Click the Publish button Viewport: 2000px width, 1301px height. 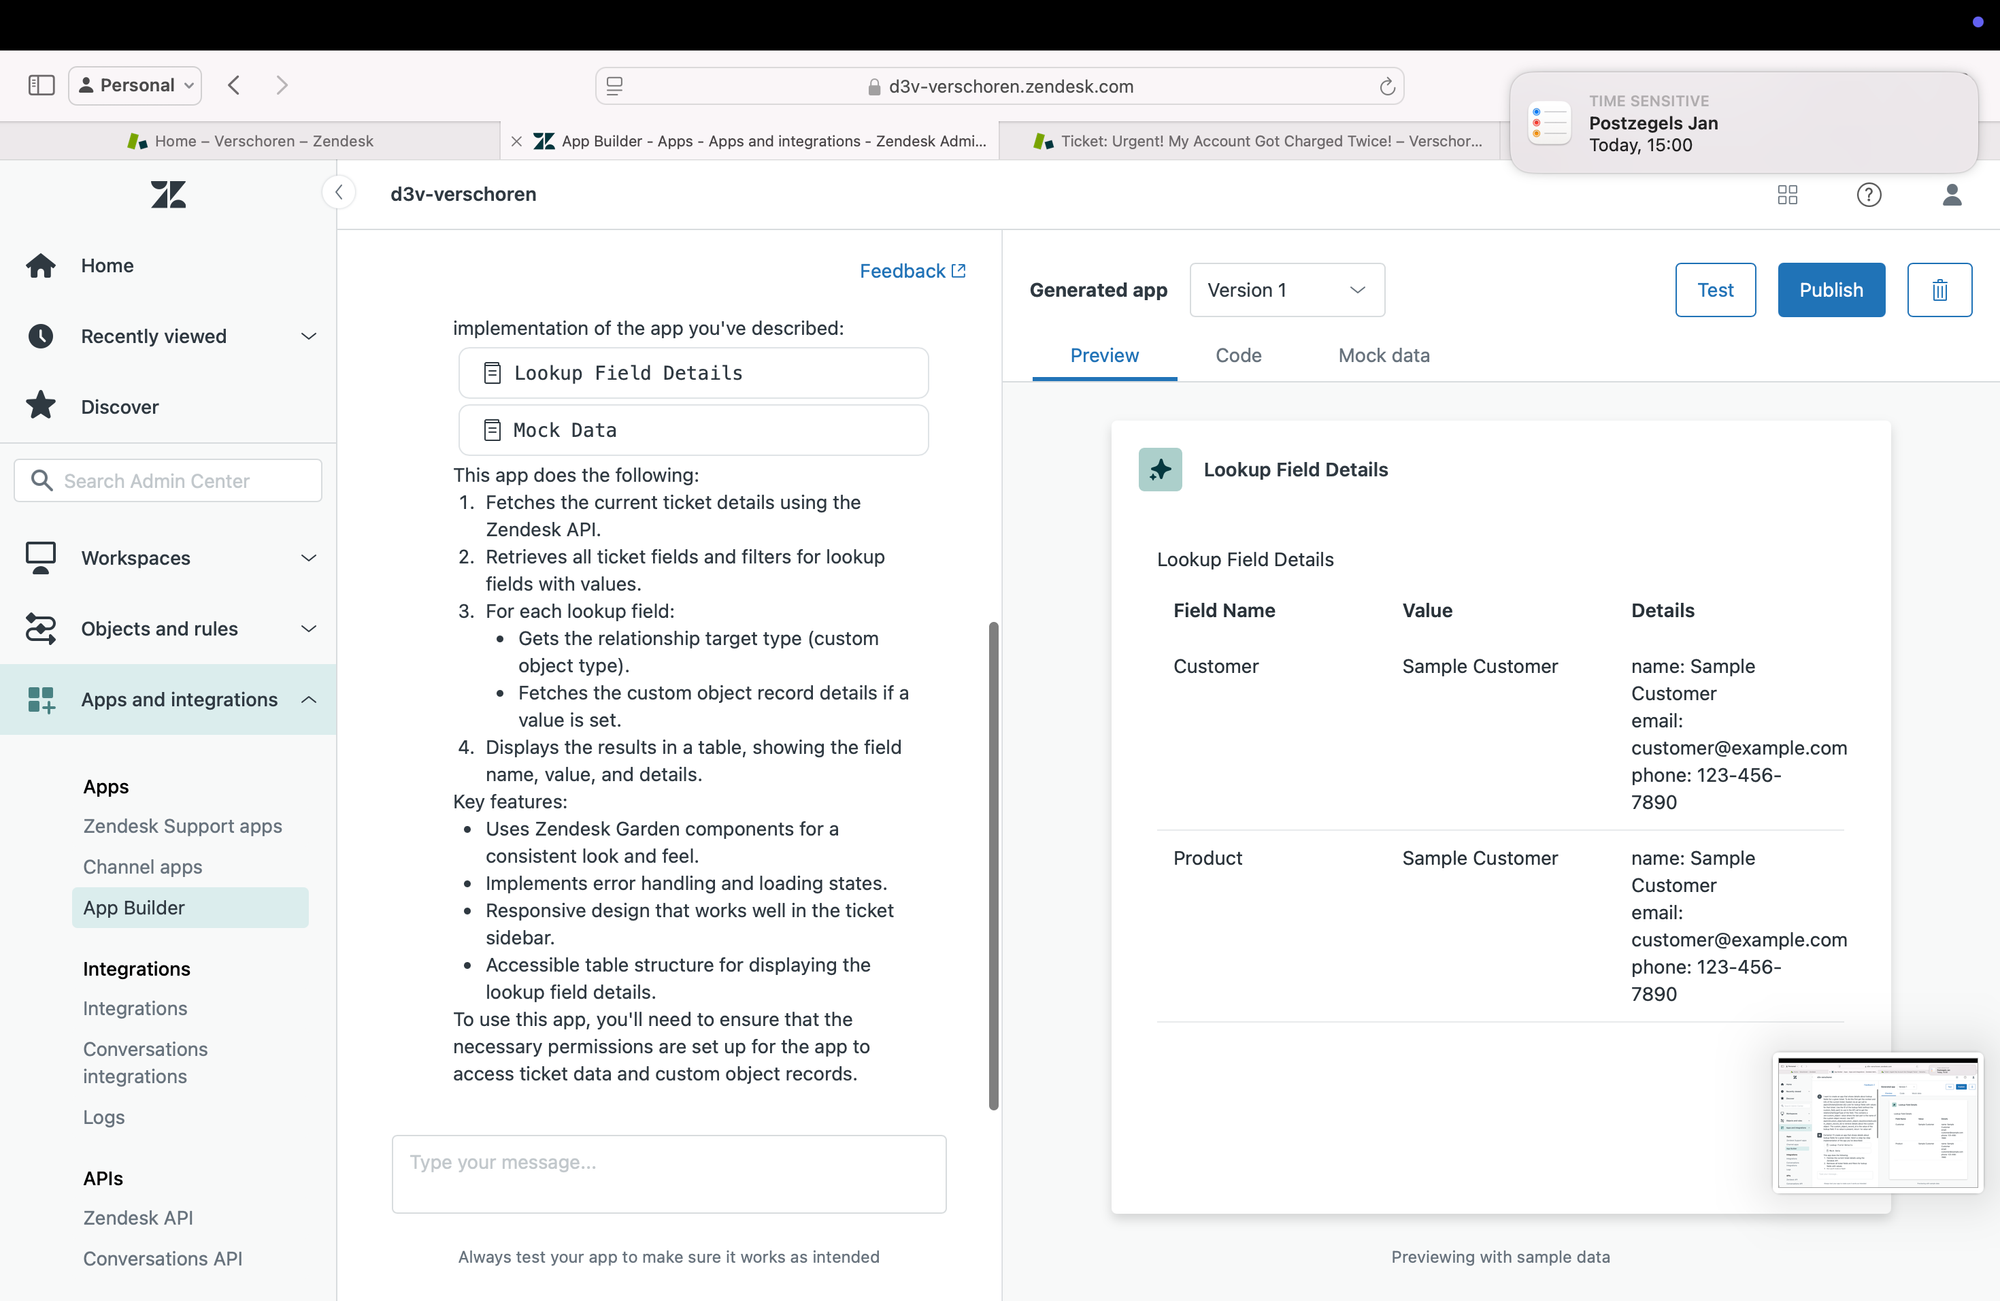(x=1831, y=290)
